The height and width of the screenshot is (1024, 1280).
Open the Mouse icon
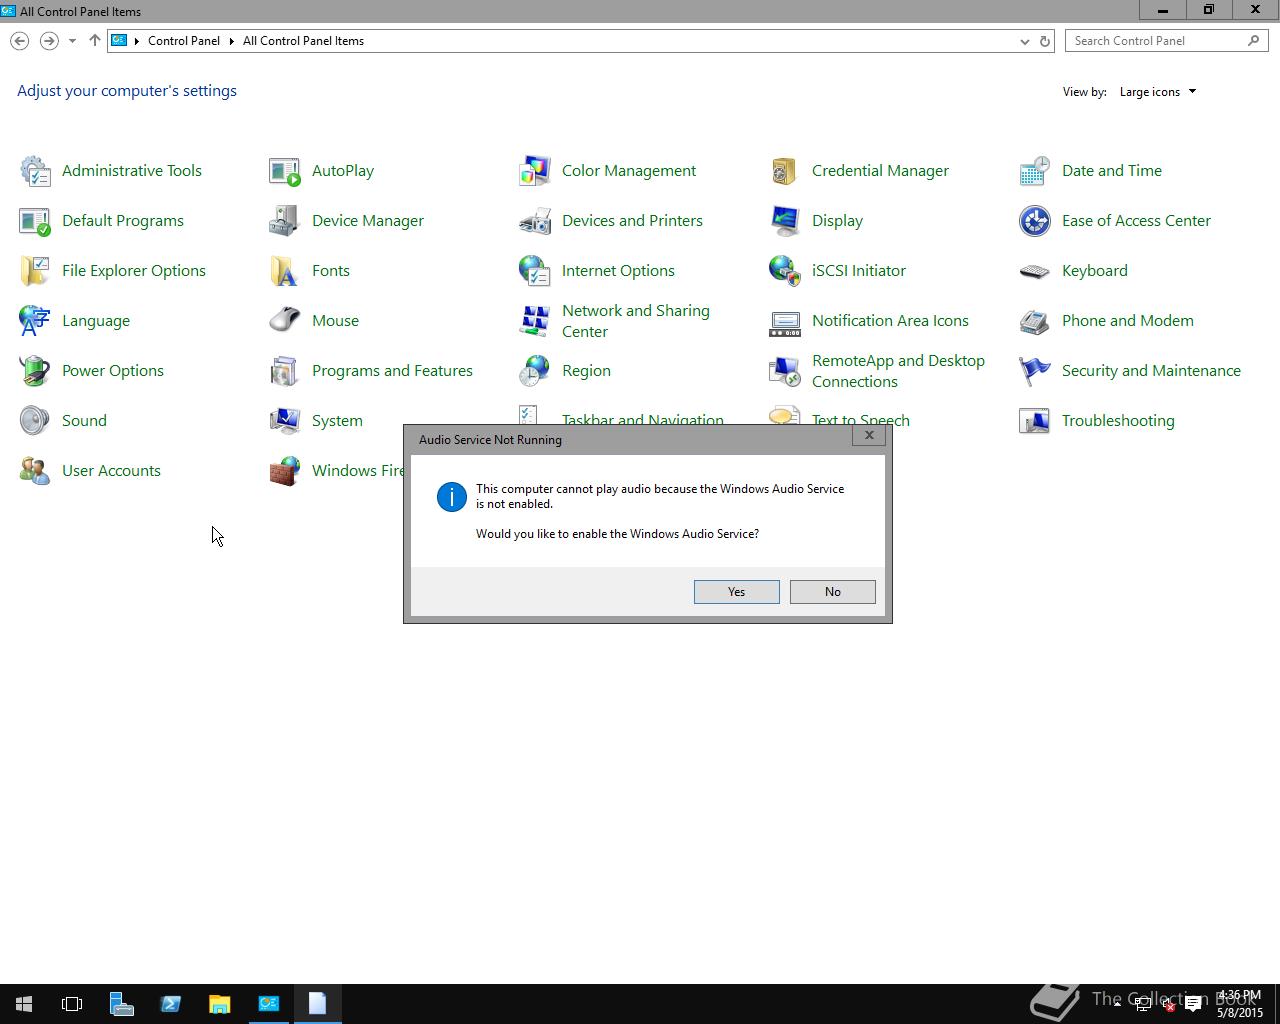click(285, 321)
